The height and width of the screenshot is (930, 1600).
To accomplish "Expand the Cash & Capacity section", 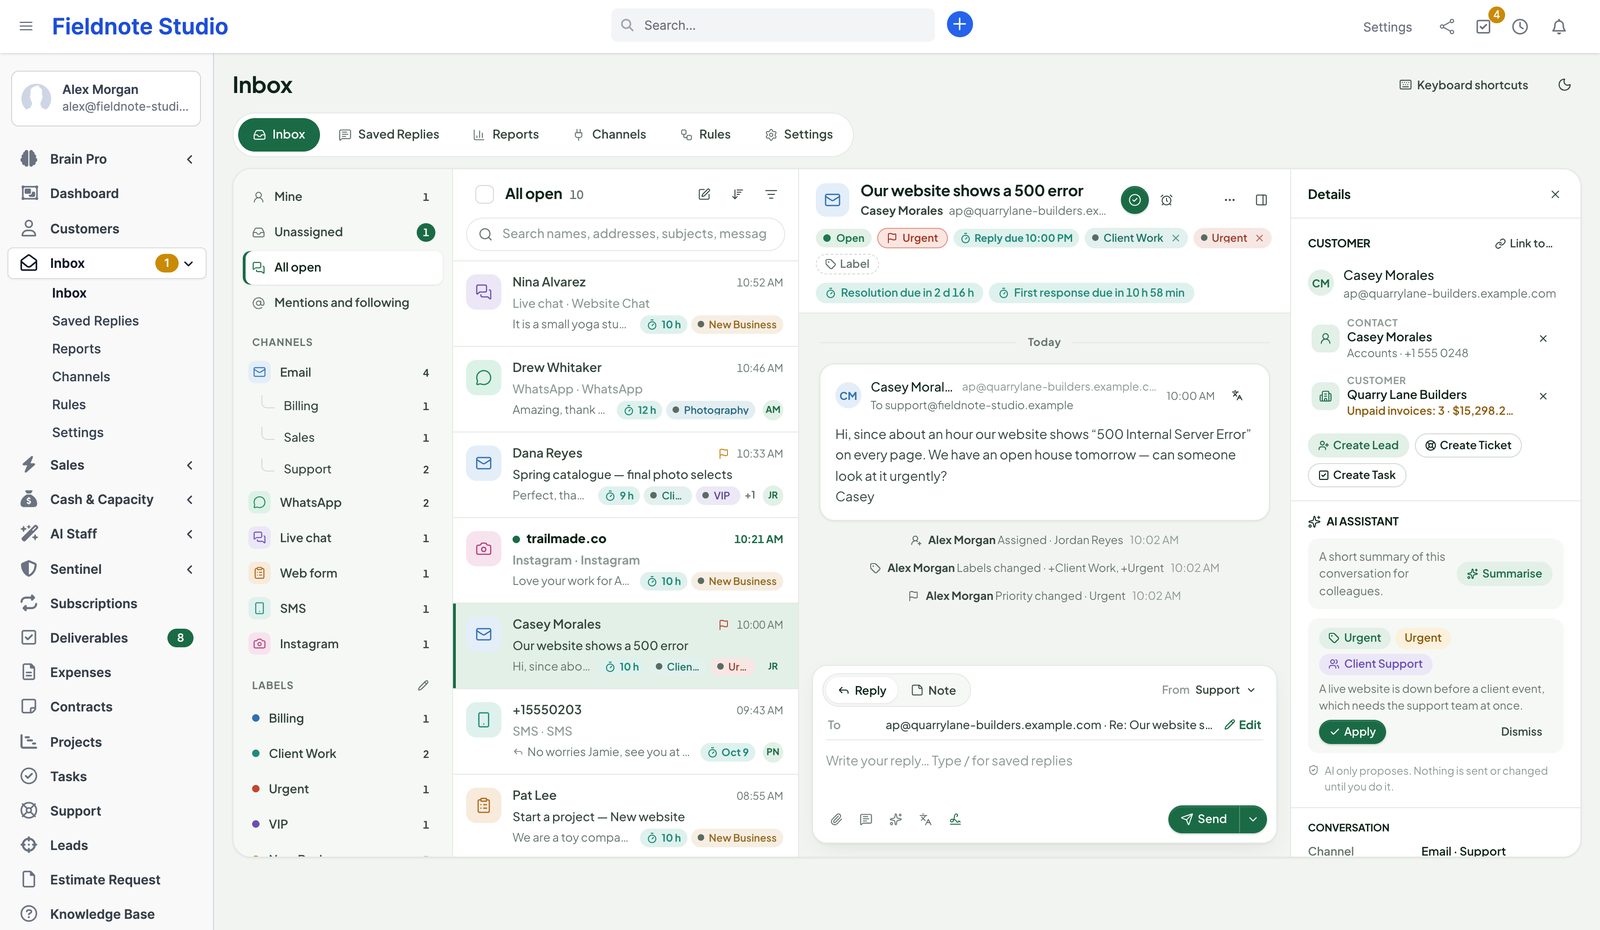I will click(x=190, y=500).
